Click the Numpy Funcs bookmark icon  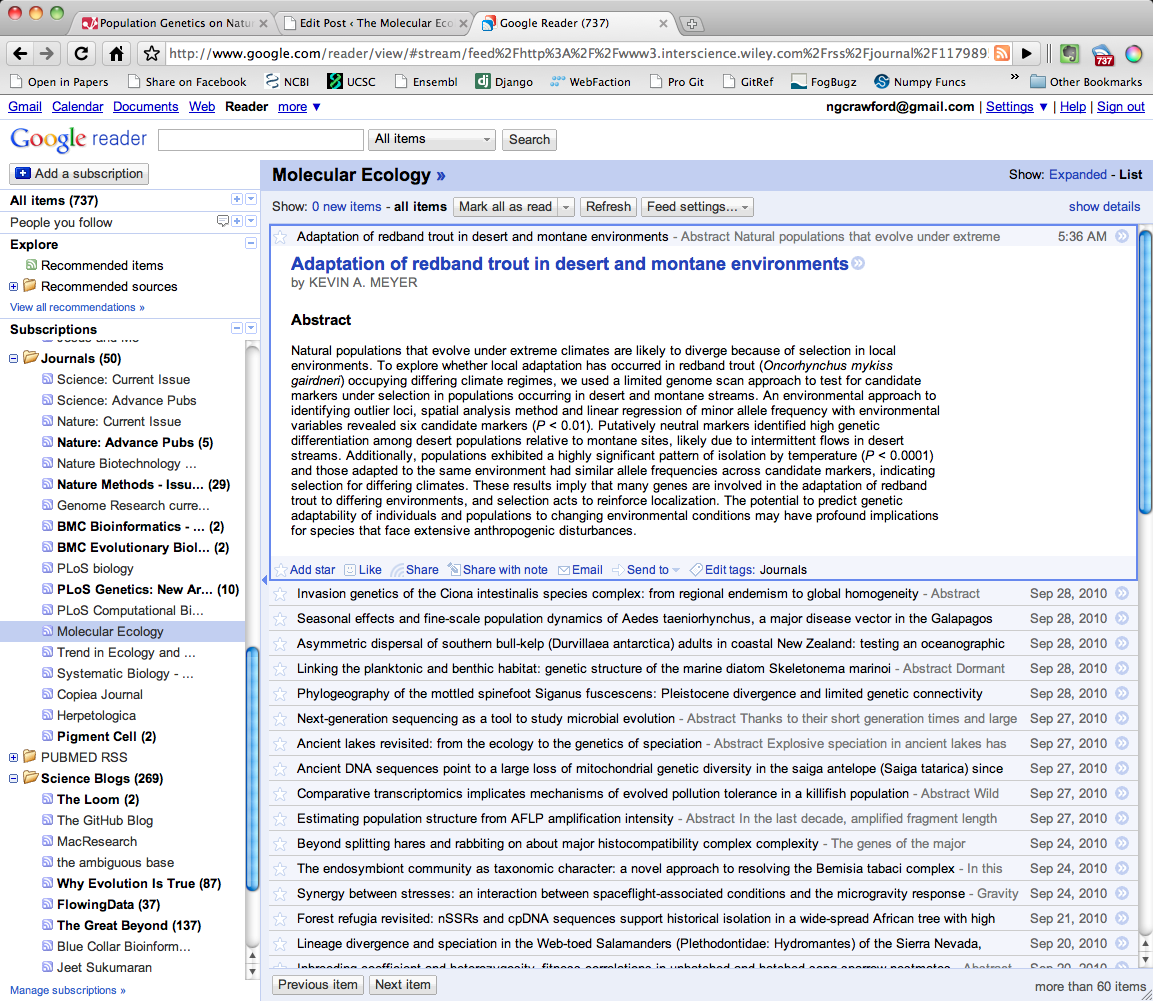click(x=882, y=82)
